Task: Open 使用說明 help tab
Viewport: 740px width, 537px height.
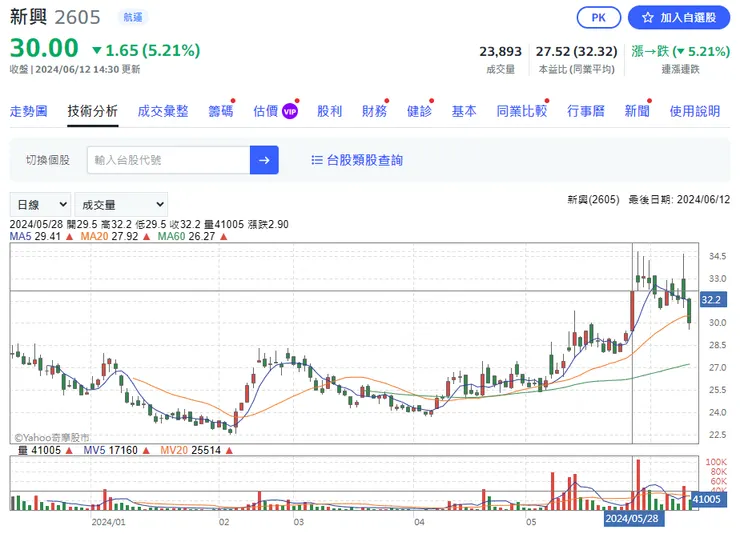Action: tap(695, 111)
